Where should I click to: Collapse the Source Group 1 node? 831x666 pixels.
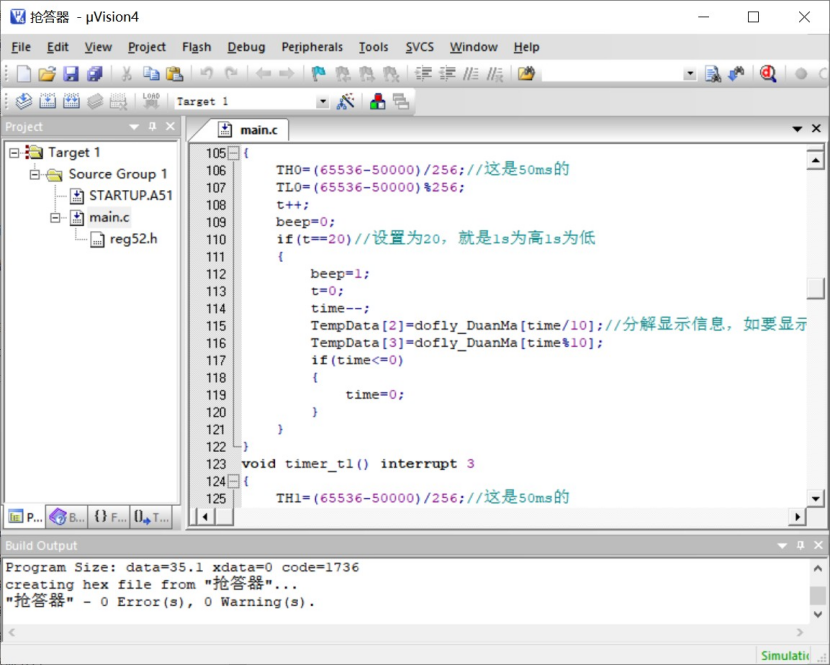pyautogui.click(x=35, y=174)
